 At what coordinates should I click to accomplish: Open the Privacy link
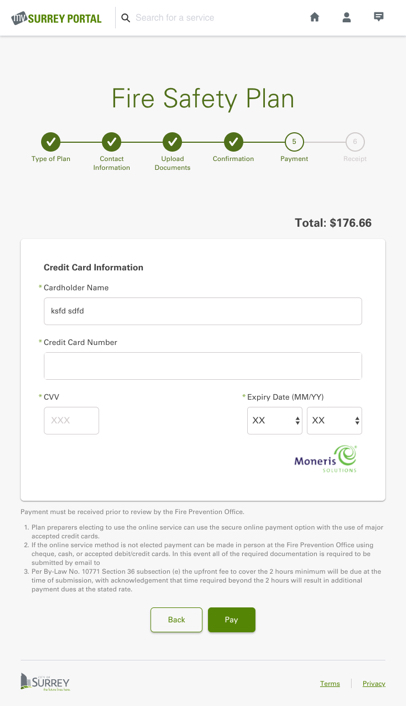(374, 683)
